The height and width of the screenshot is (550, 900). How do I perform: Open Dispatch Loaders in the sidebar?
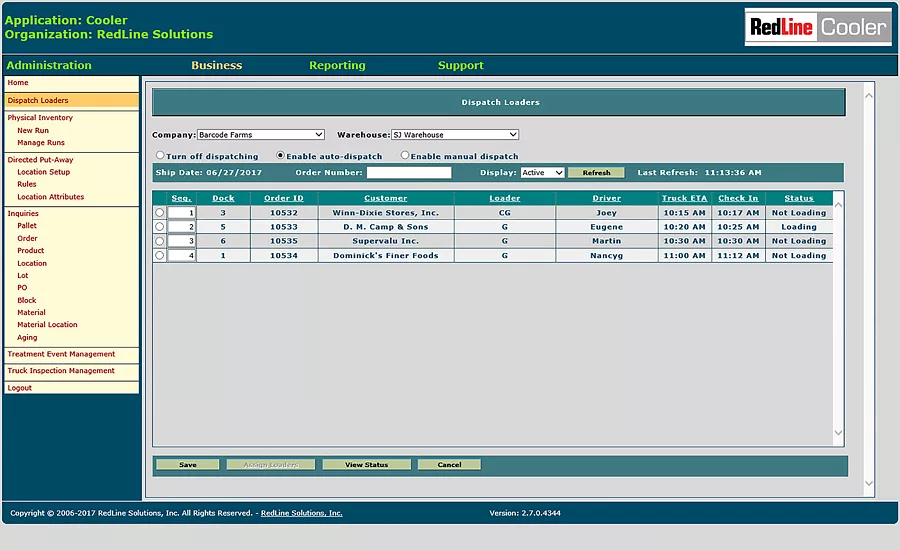pos(38,100)
